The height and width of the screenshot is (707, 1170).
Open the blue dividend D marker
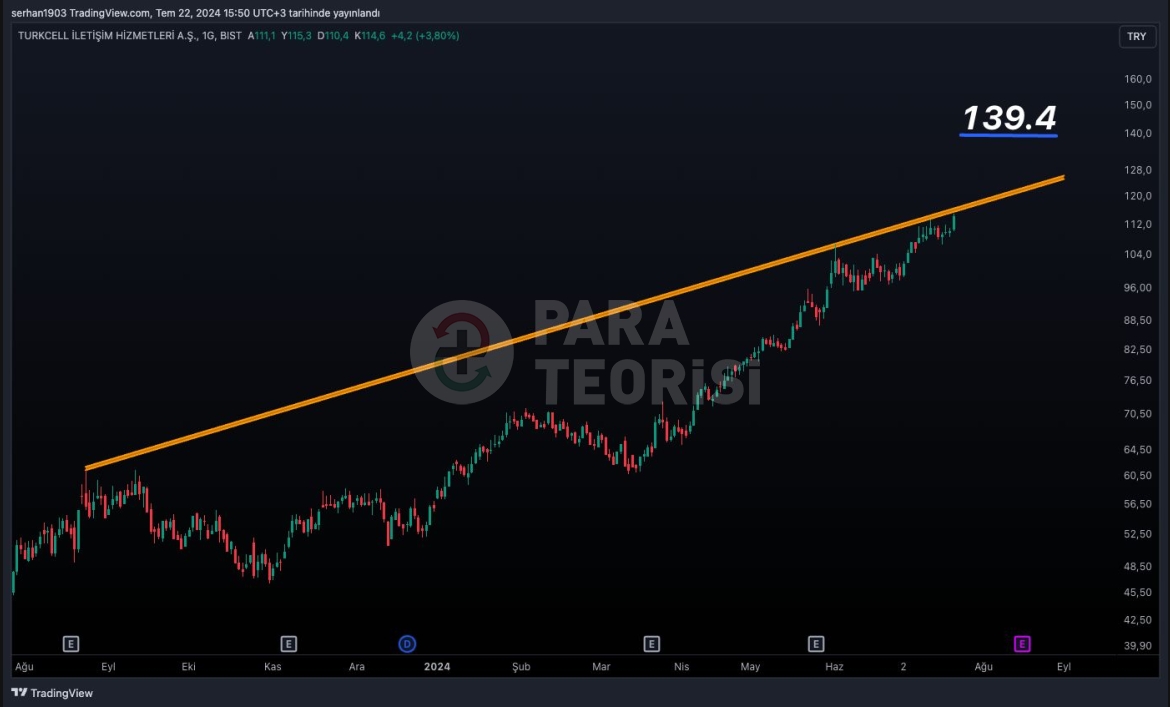click(407, 644)
